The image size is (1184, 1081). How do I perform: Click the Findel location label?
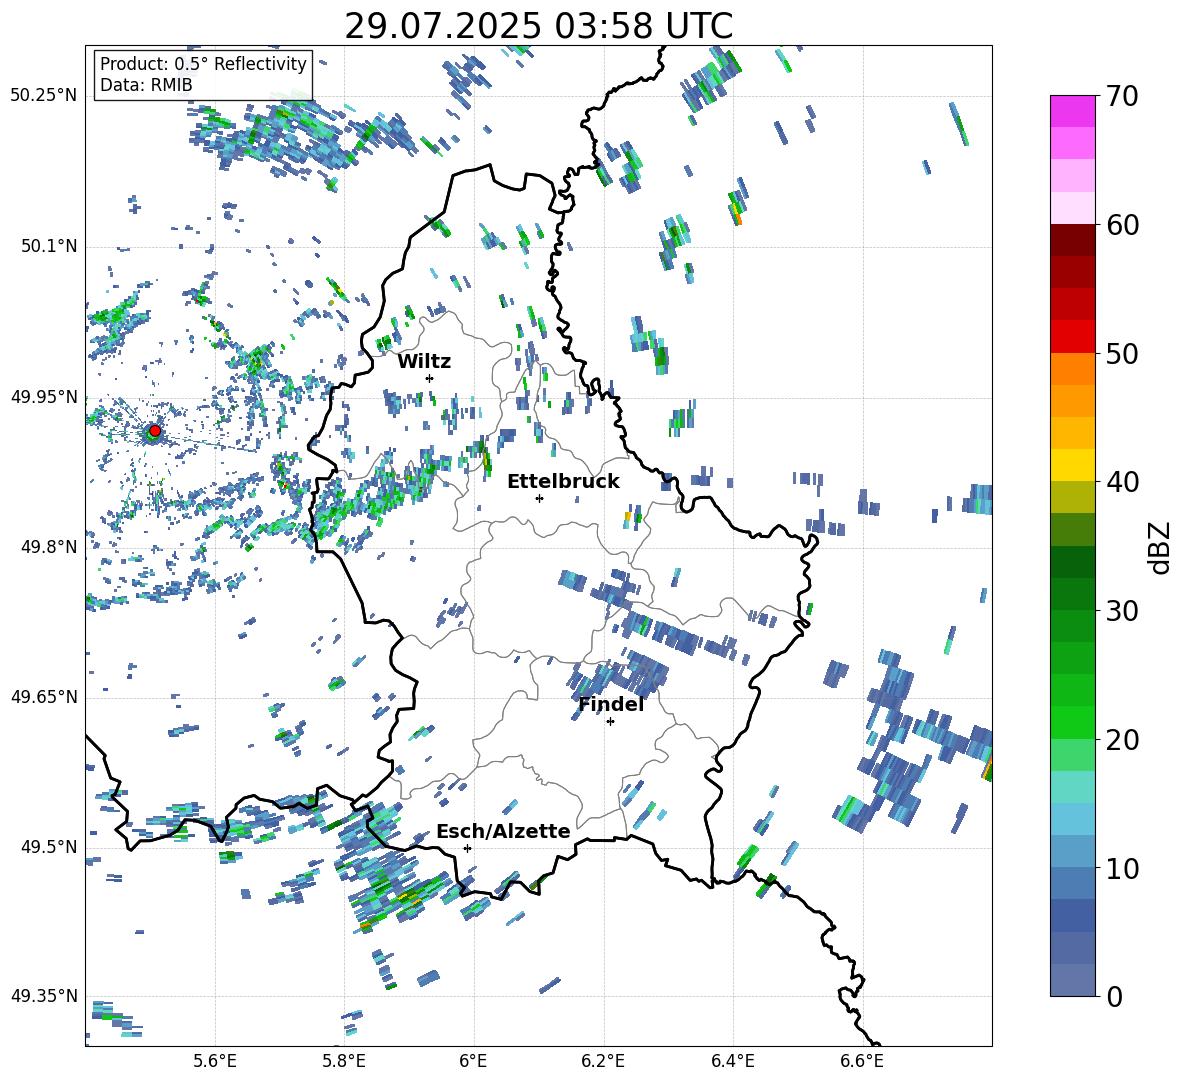tap(611, 704)
